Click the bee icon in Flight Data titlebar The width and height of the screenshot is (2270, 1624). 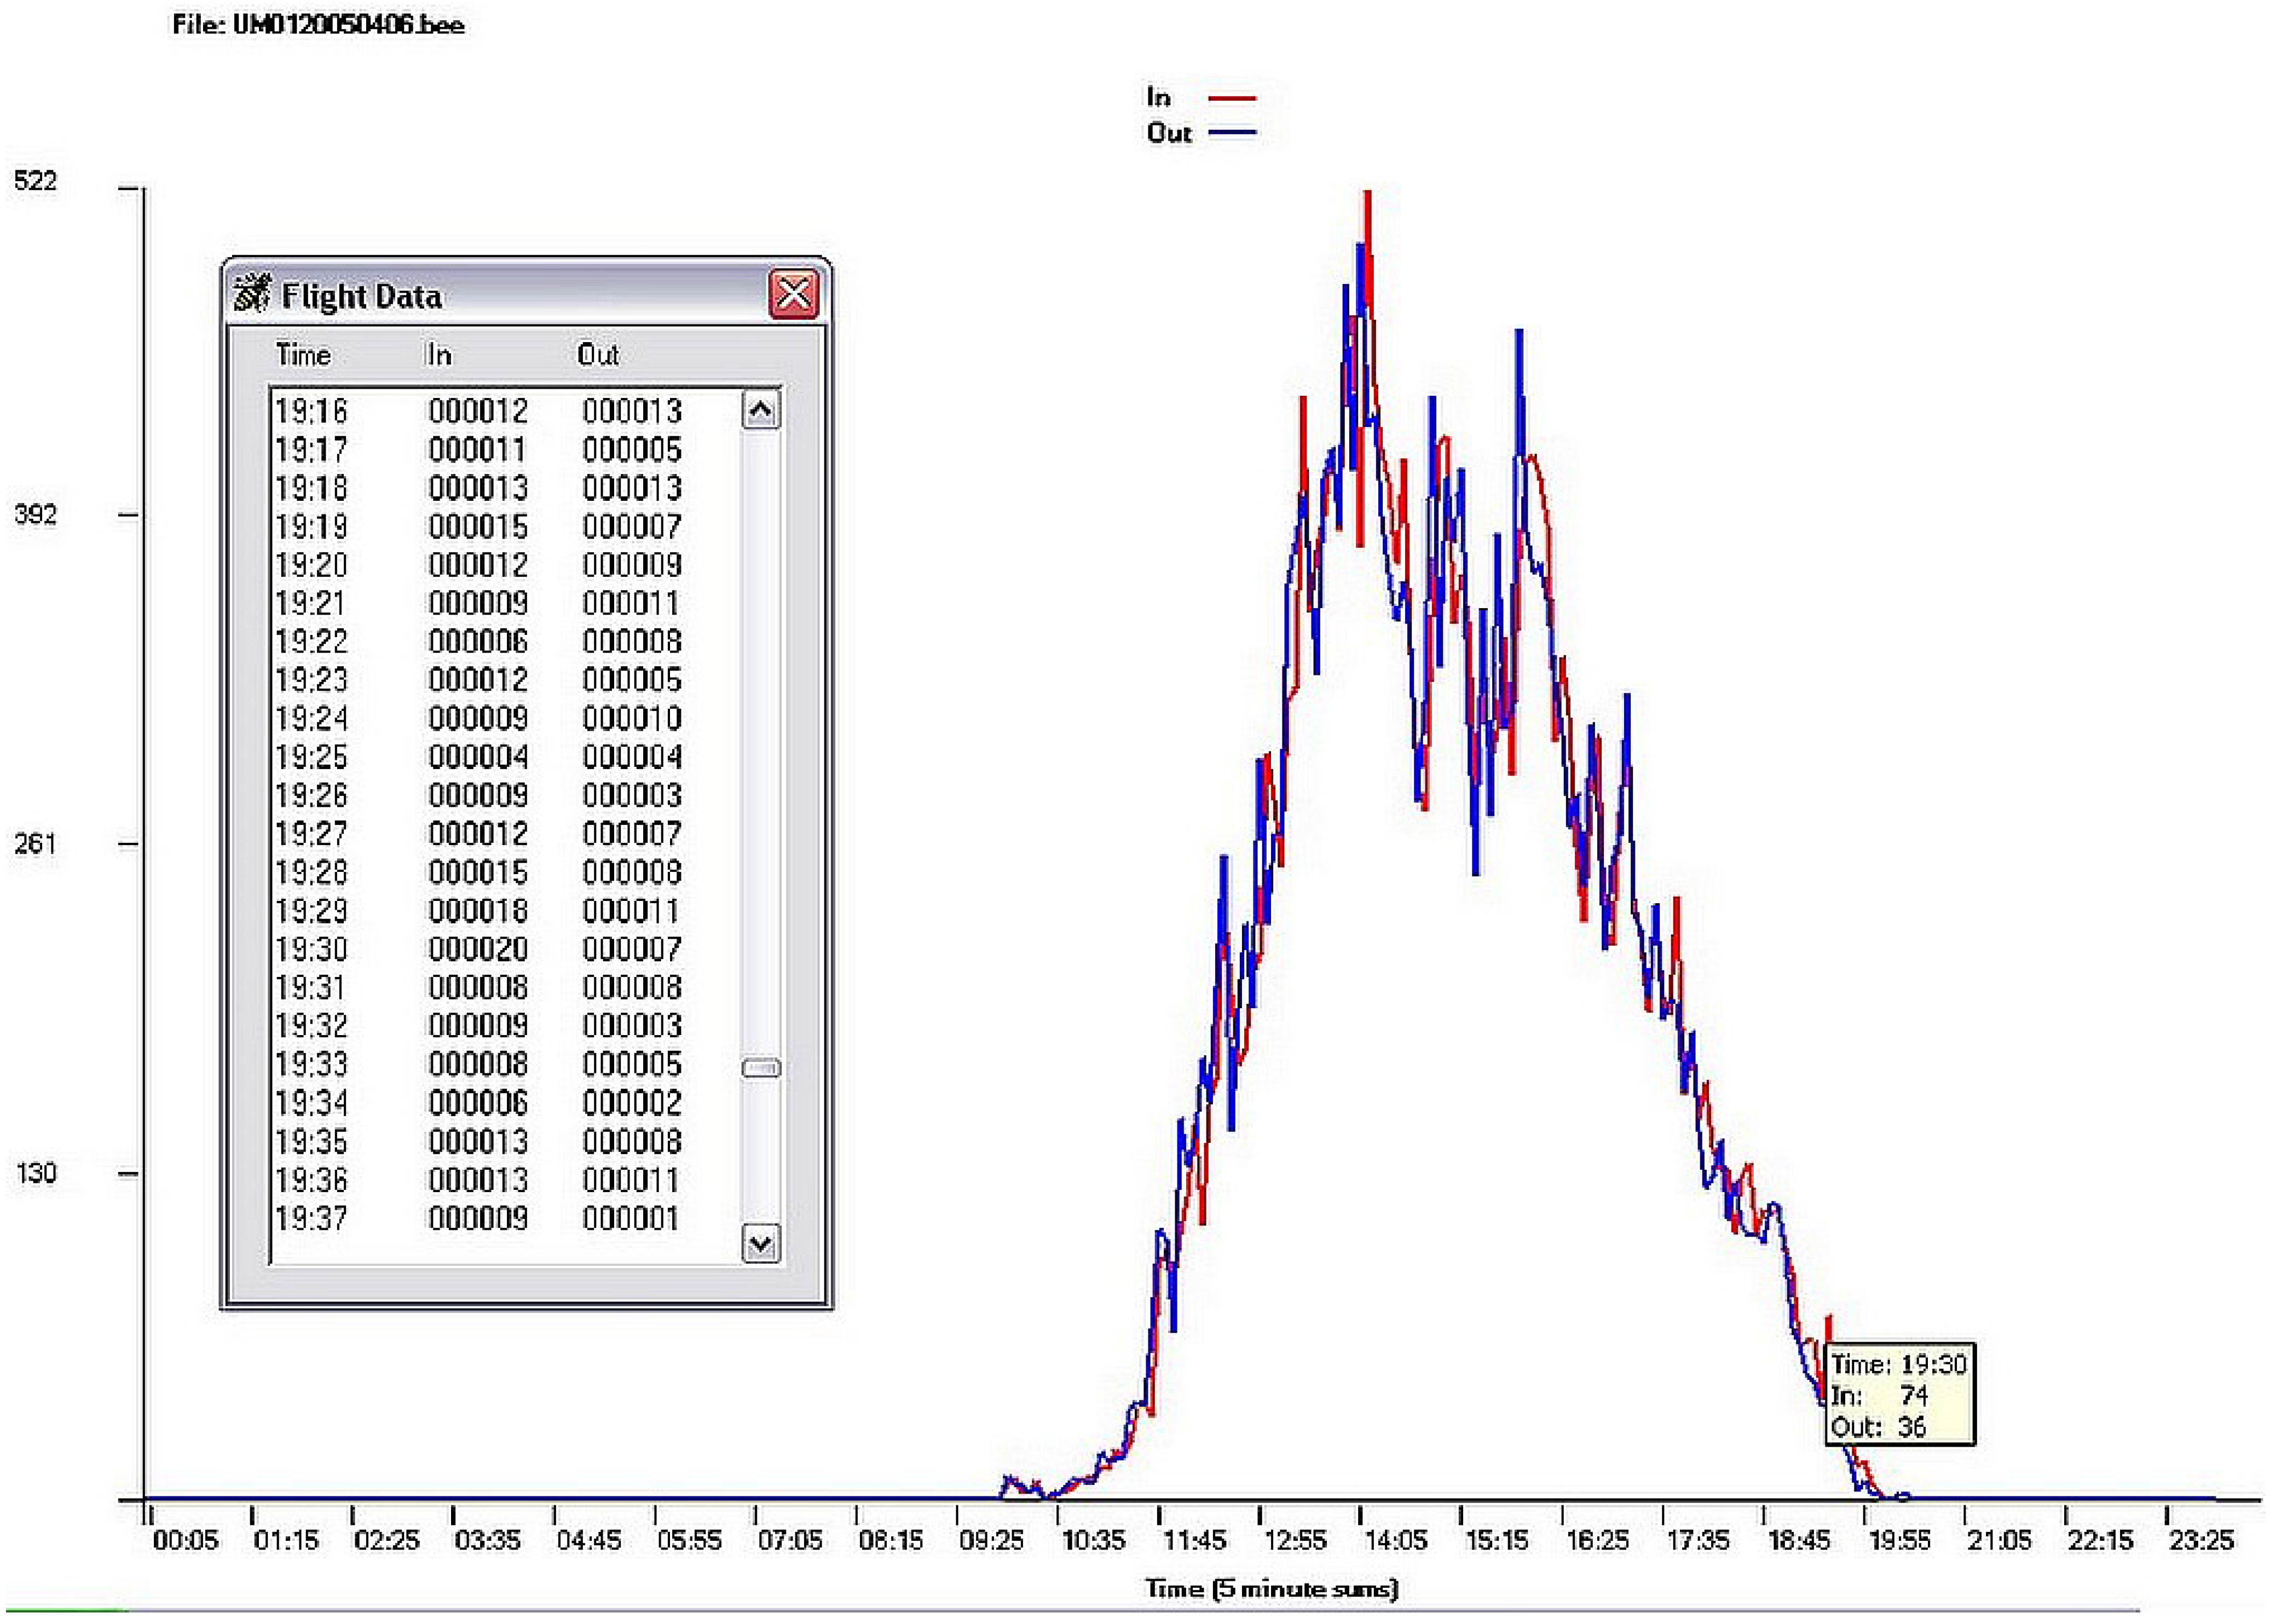[251, 294]
